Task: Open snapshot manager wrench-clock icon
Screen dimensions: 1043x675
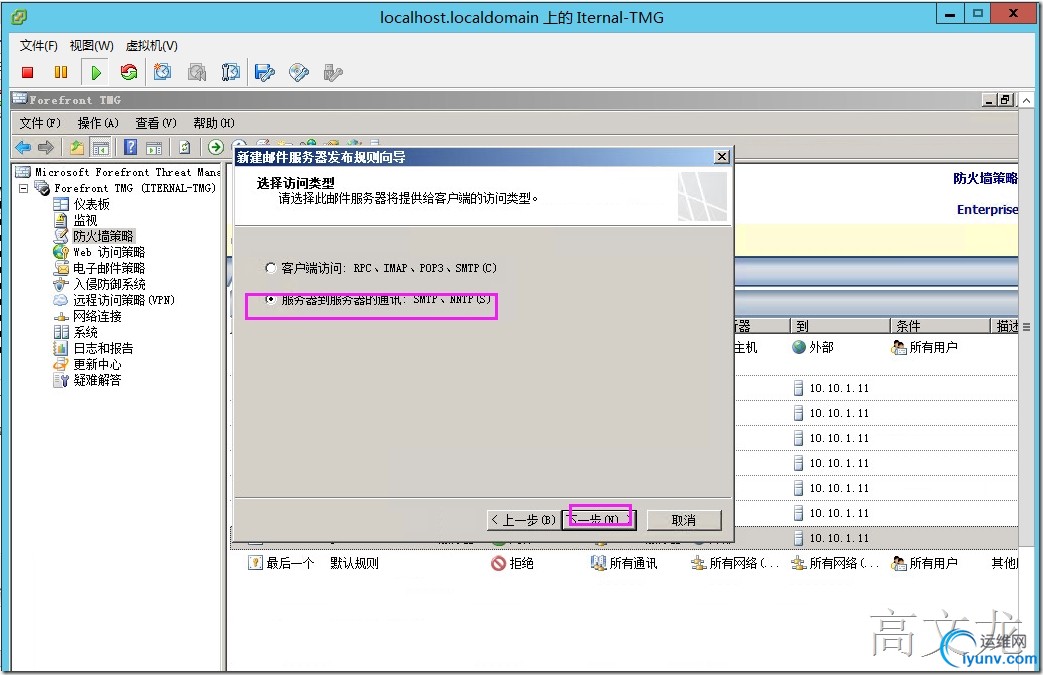Action: (230, 72)
